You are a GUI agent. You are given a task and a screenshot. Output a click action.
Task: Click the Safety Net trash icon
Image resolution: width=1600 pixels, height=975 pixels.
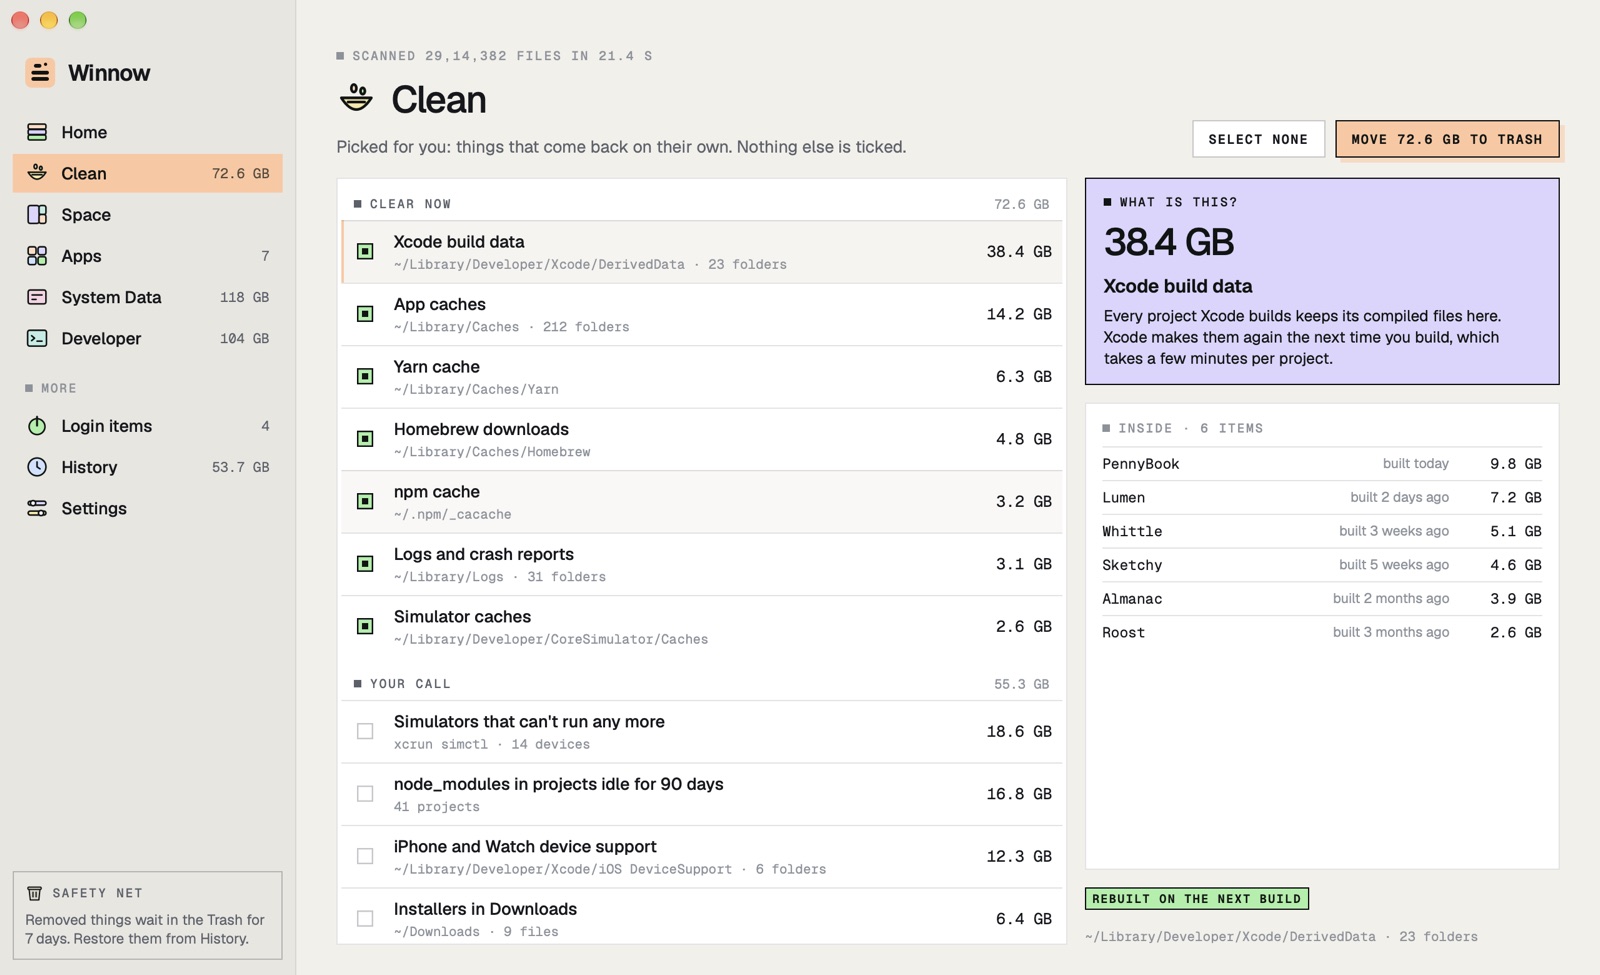click(x=34, y=893)
